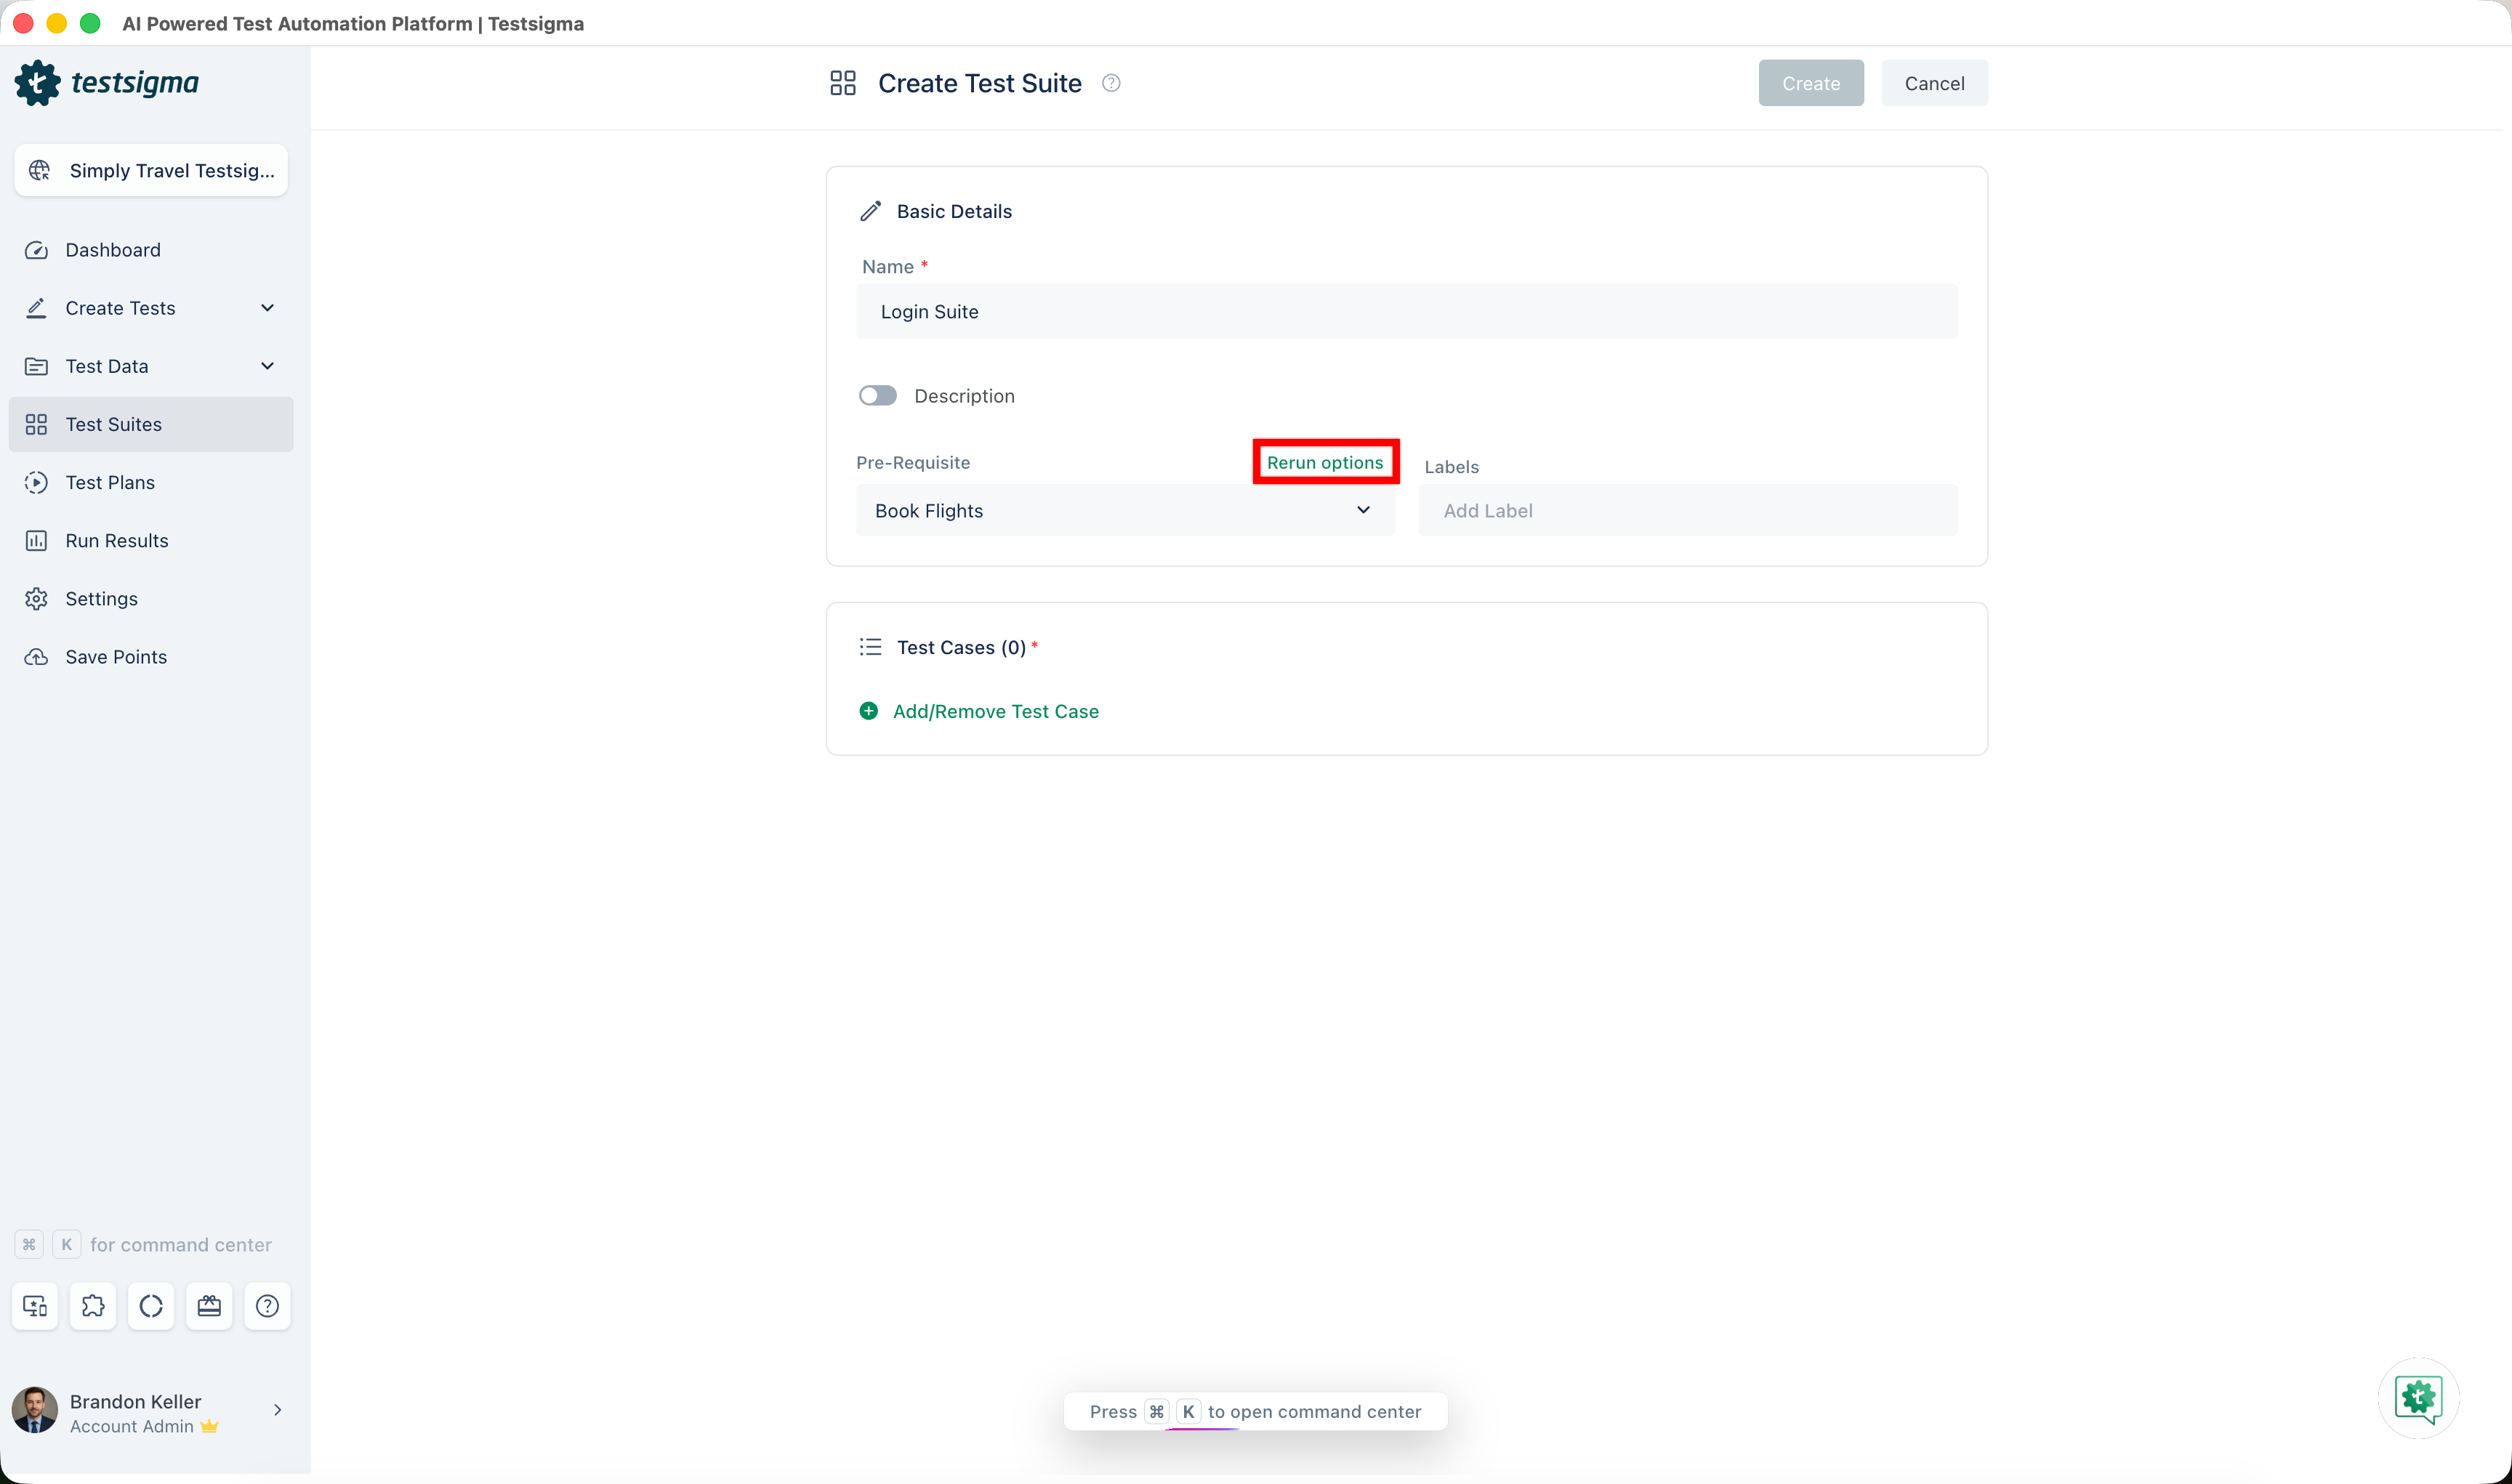
Task: Click the help question mark icon in sidebar
Action: pyautogui.click(x=267, y=1306)
